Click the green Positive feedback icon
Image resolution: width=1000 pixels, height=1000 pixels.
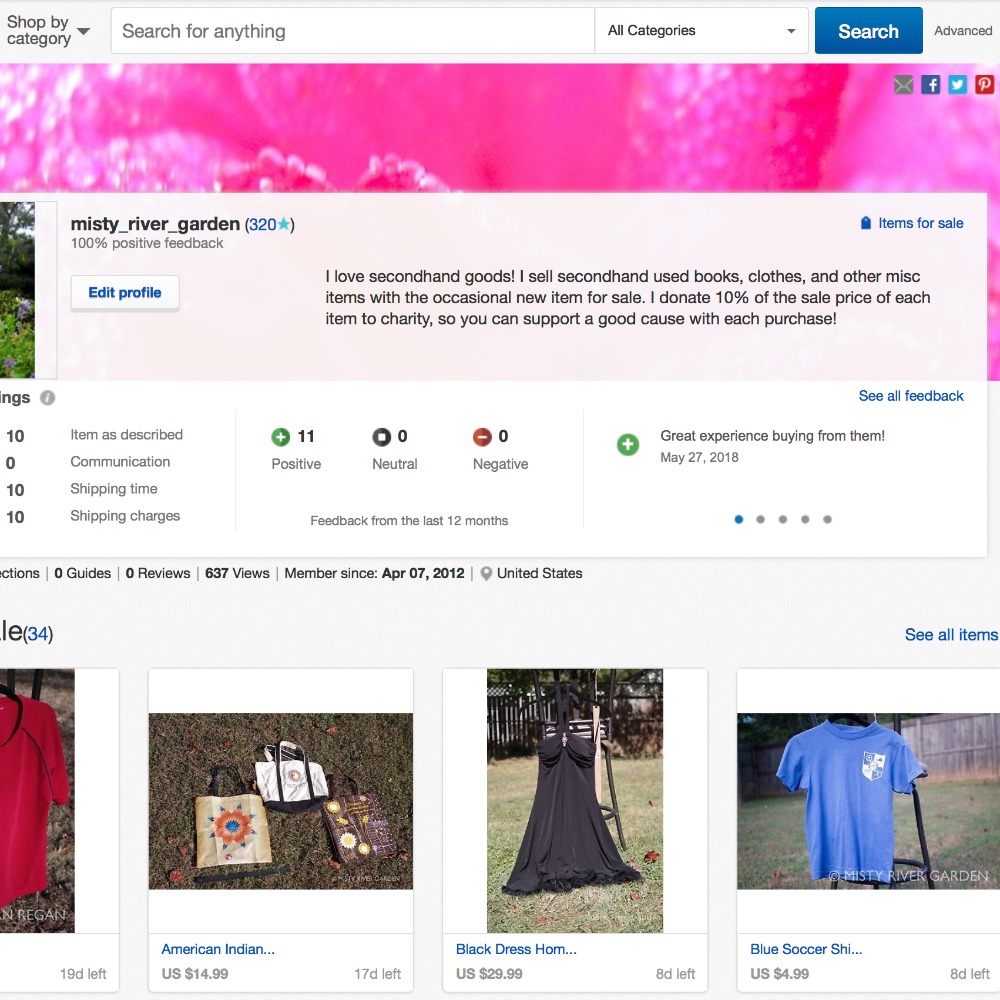tap(281, 437)
